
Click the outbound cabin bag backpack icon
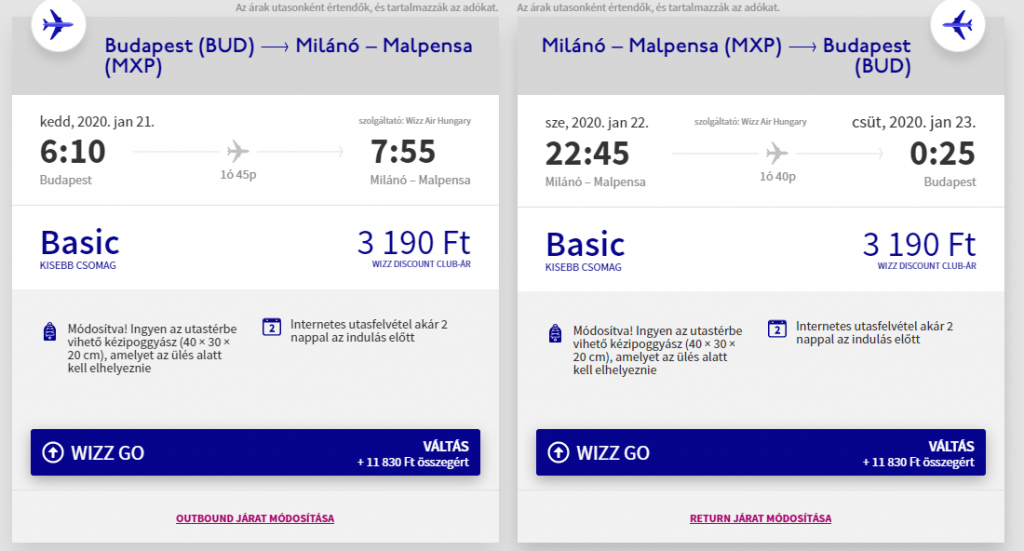coord(50,332)
